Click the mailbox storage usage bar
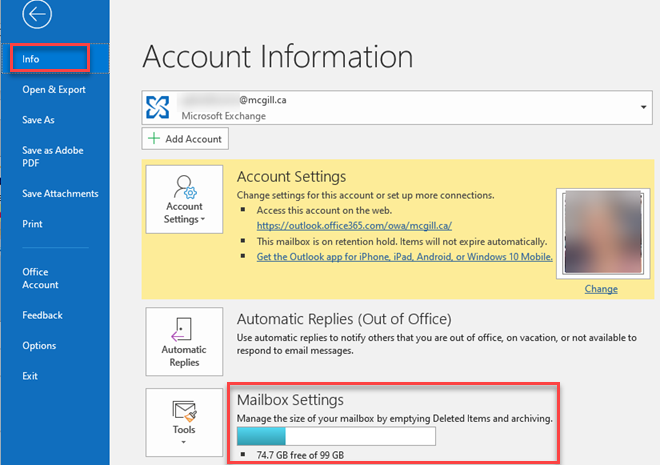 (336, 436)
